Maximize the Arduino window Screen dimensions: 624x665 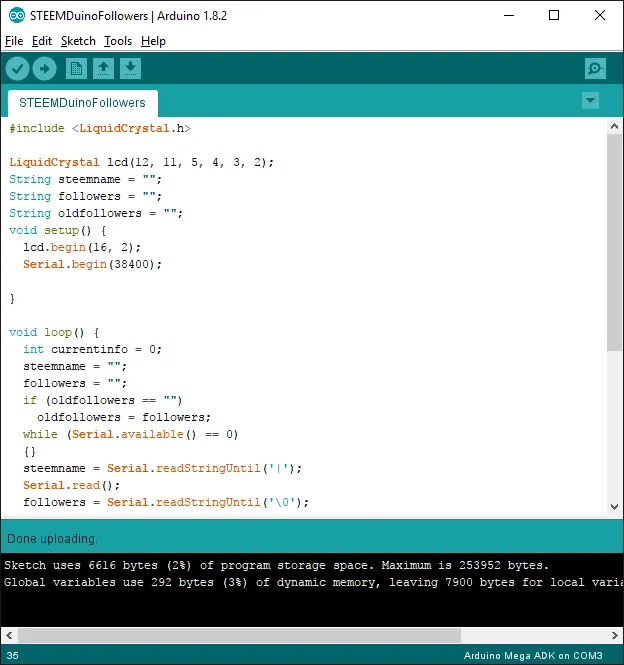[554, 16]
